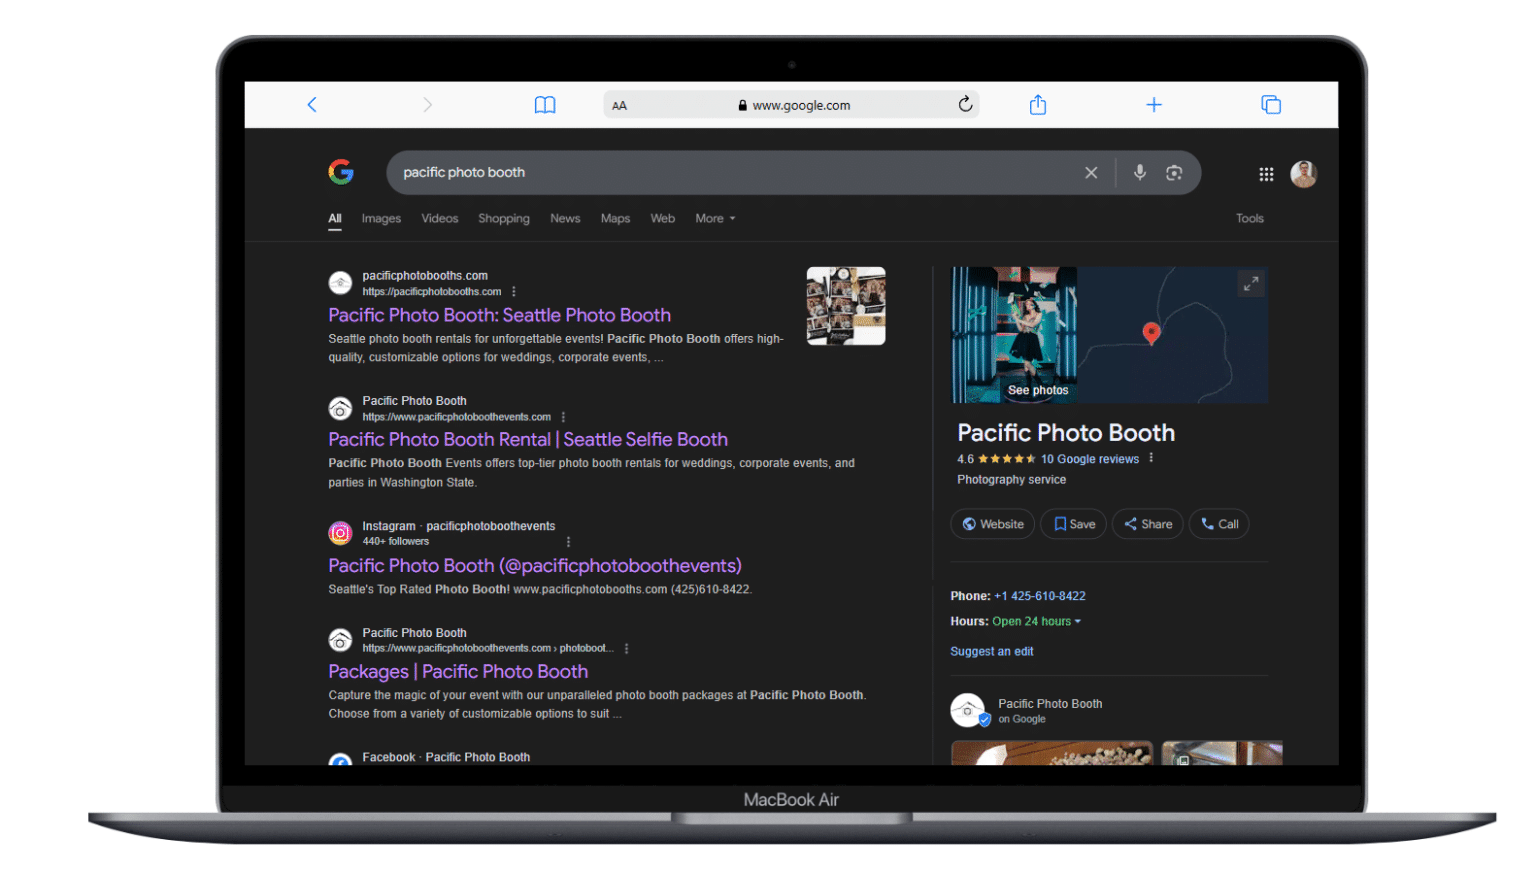Click the address bar showing www.google.com
Viewport: 1536px width, 873px height.
click(791, 105)
